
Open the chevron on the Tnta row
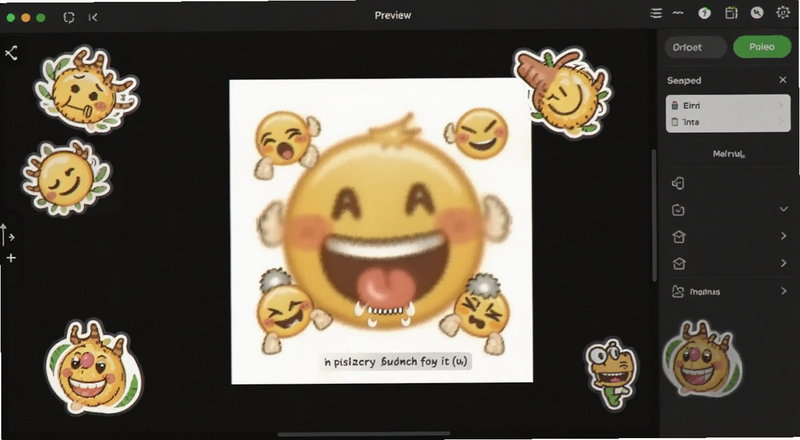coord(781,122)
